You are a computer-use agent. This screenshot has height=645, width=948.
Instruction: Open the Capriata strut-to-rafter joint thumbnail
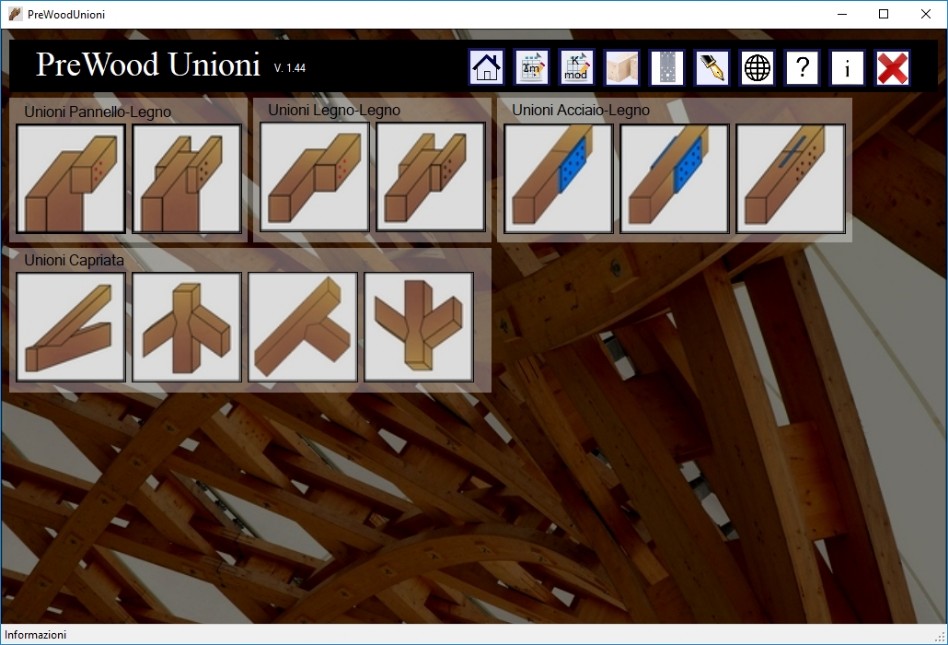pyautogui.click(x=303, y=327)
